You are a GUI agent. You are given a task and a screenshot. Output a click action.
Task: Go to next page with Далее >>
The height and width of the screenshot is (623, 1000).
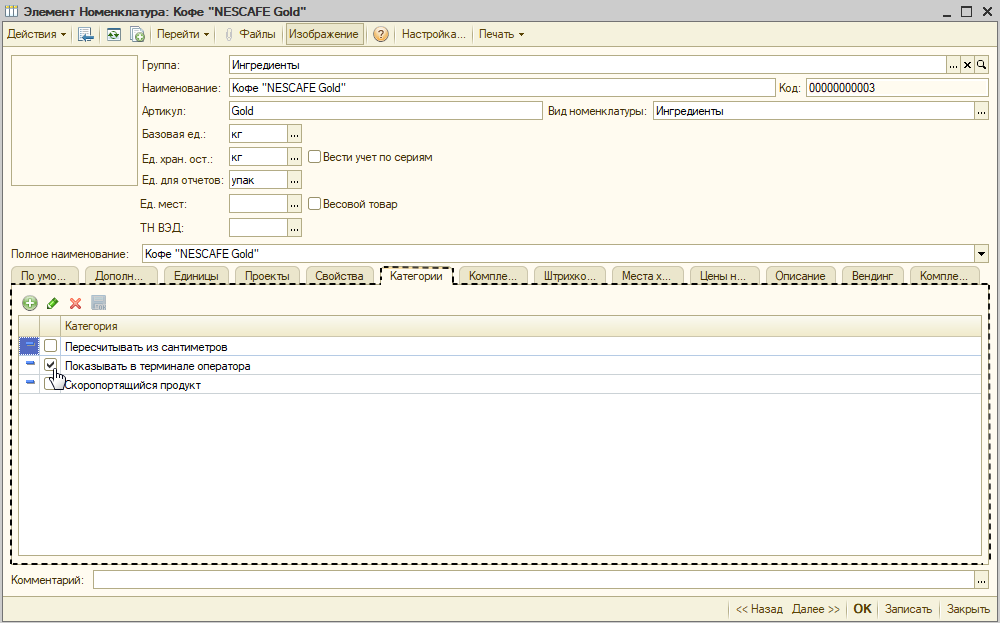(816, 609)
